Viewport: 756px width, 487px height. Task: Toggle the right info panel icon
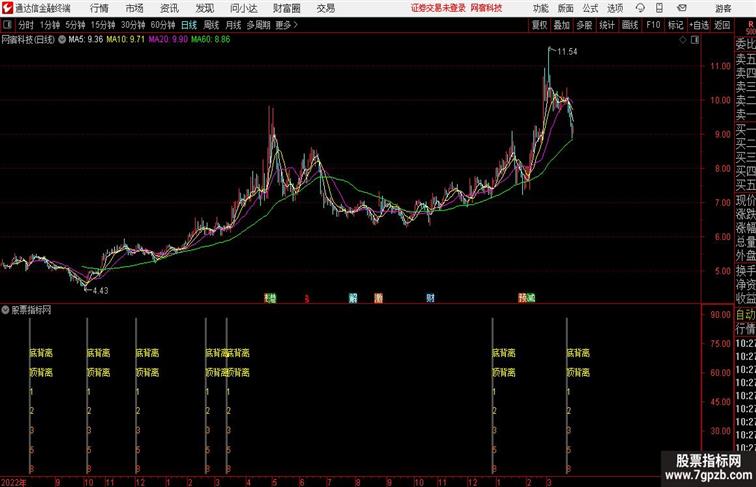(x=695, y=40)
